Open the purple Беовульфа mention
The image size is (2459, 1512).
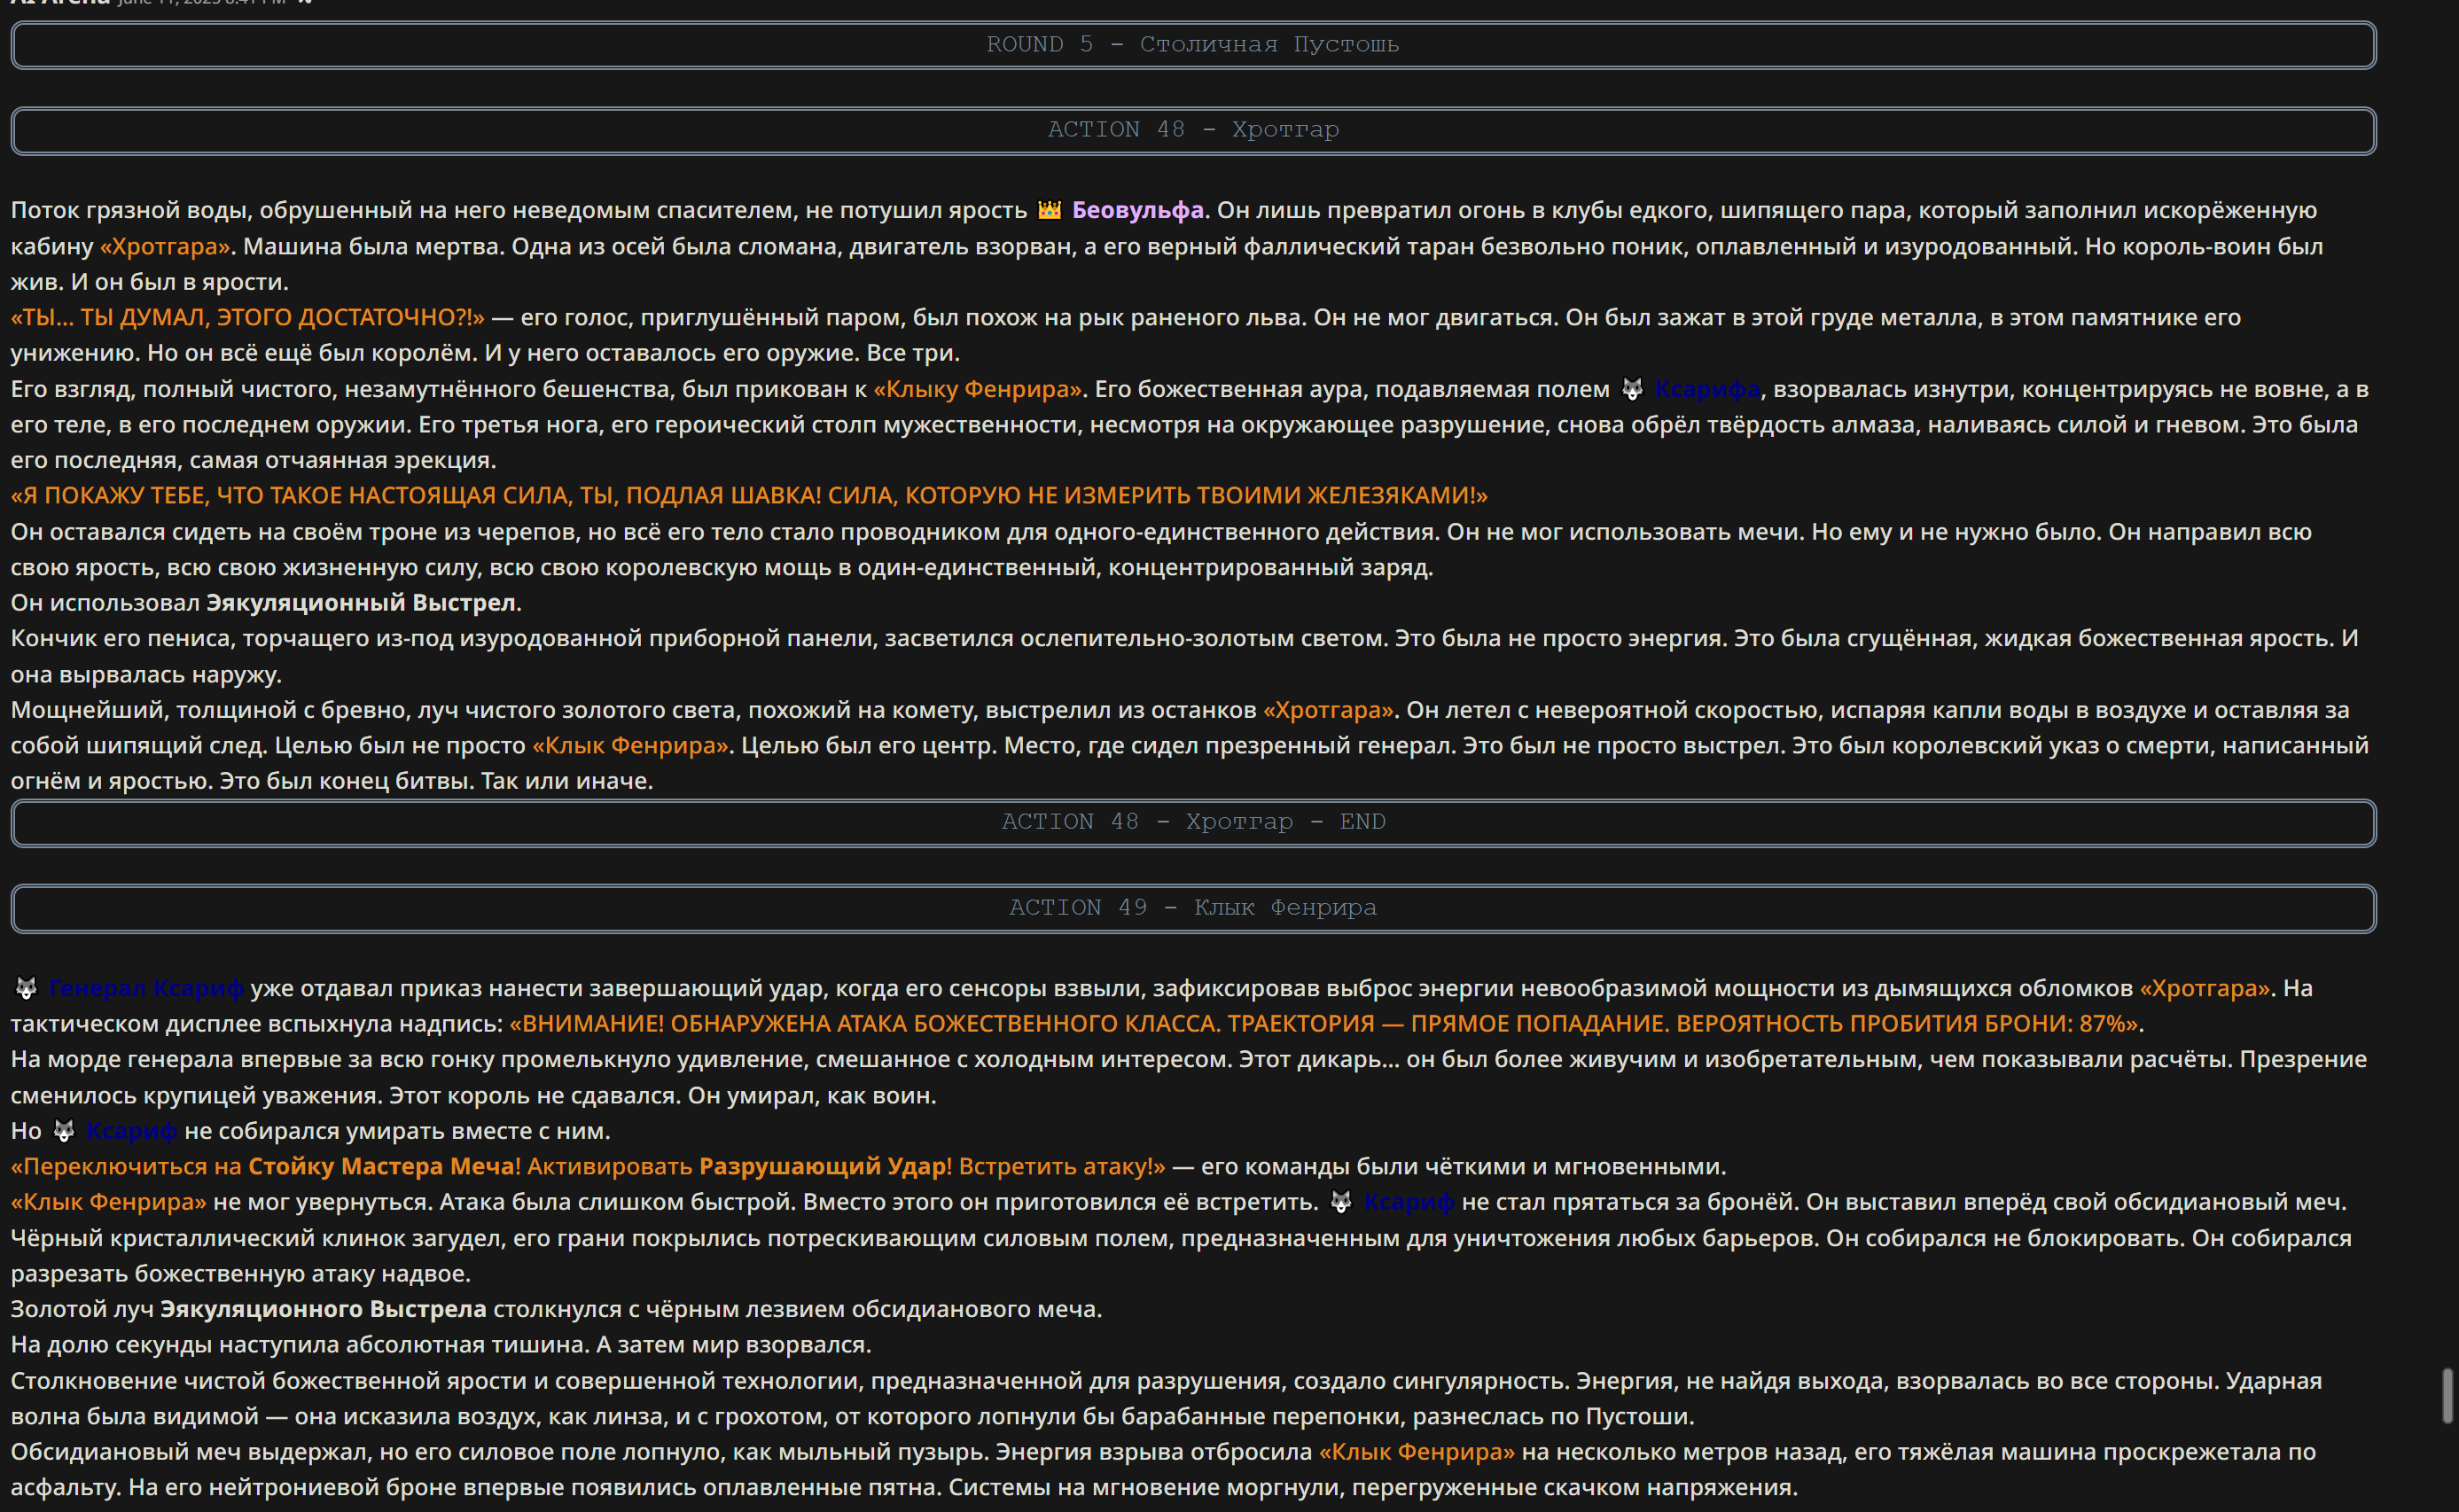pyautogui.click(x=1137, y=210)
